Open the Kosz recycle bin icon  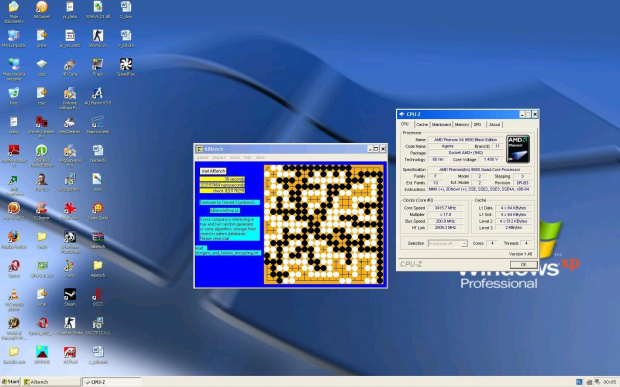(14, 96)
